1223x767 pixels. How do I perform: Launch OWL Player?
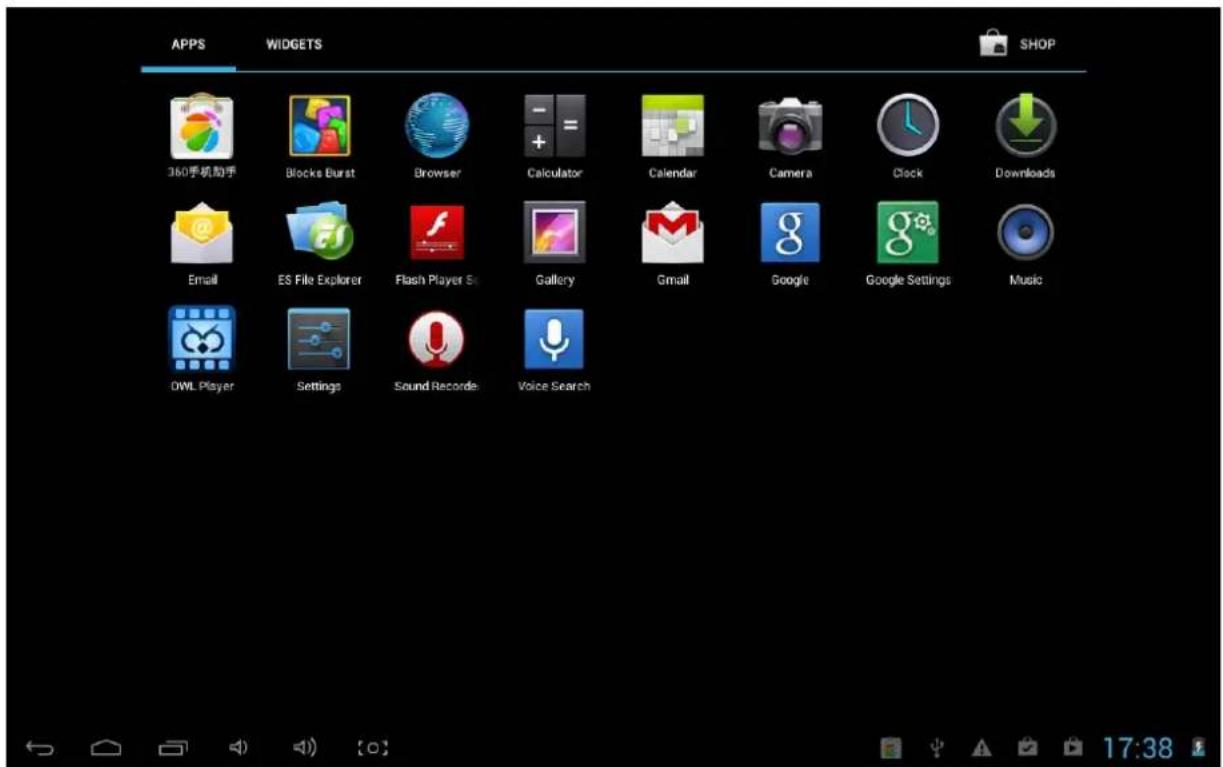(202, 350)
